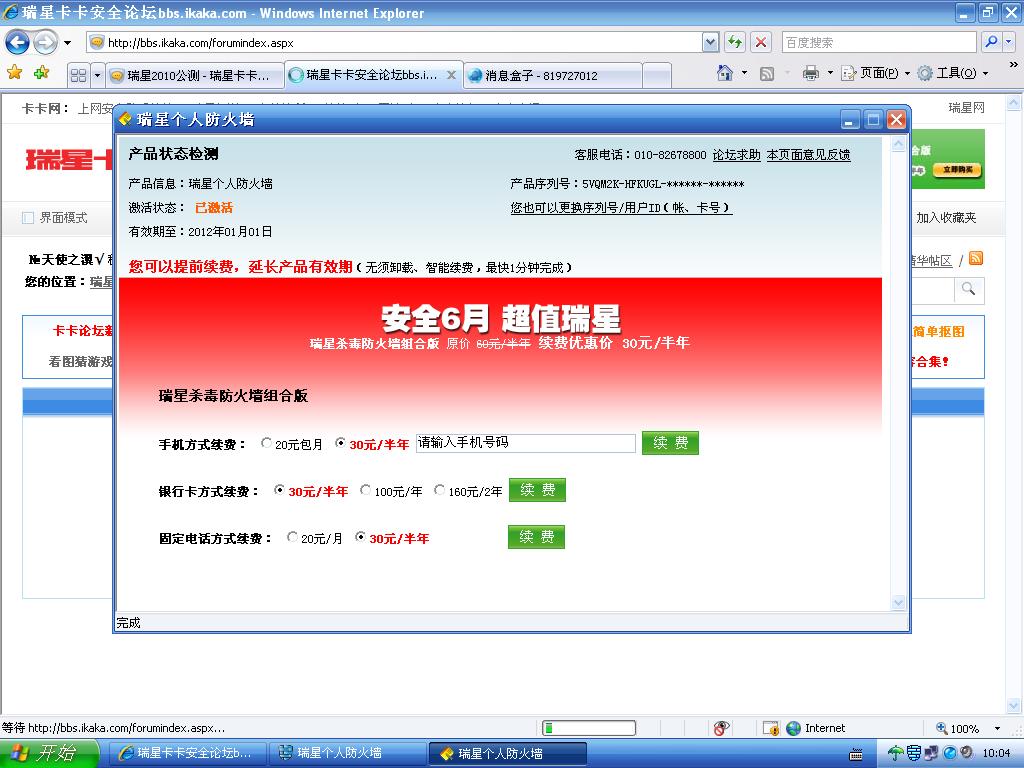This screenshot has width=1024, height=768.
Task: Go back using the IE back arrow
Action: tap(18, 43)
